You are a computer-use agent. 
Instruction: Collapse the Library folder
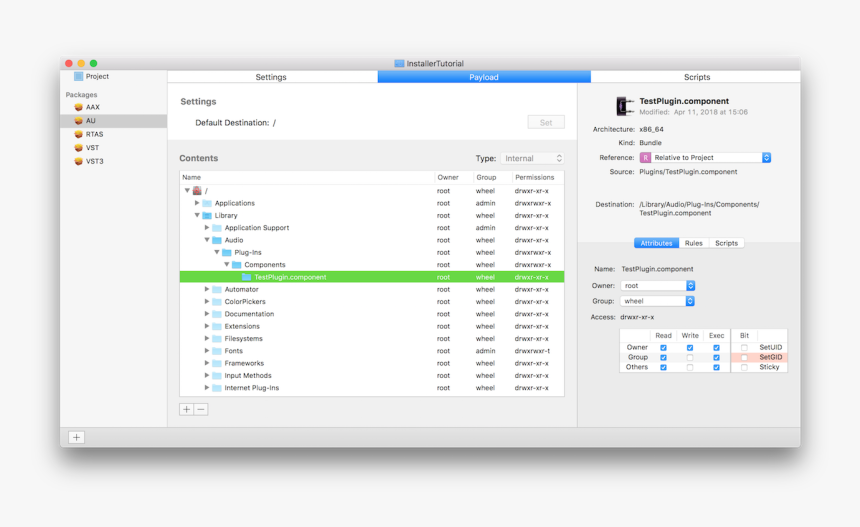pos(197,216)
